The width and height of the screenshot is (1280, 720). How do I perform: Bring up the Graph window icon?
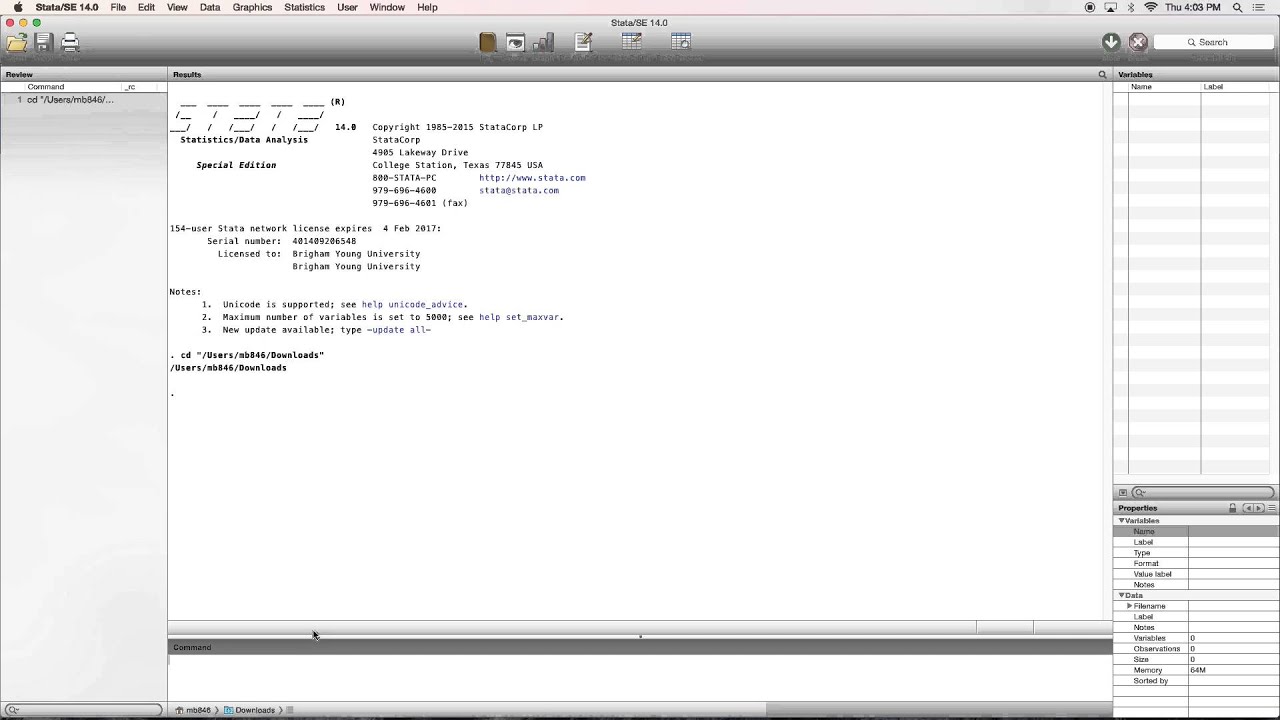pos(544,42)
